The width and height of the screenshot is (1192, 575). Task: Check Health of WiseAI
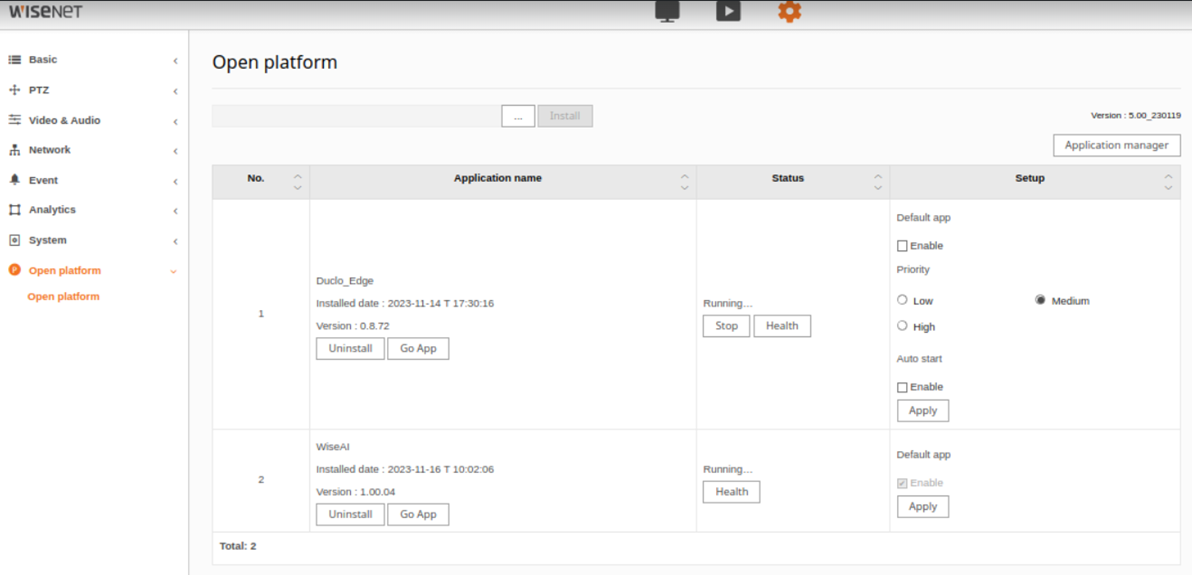tap(731, 492)
